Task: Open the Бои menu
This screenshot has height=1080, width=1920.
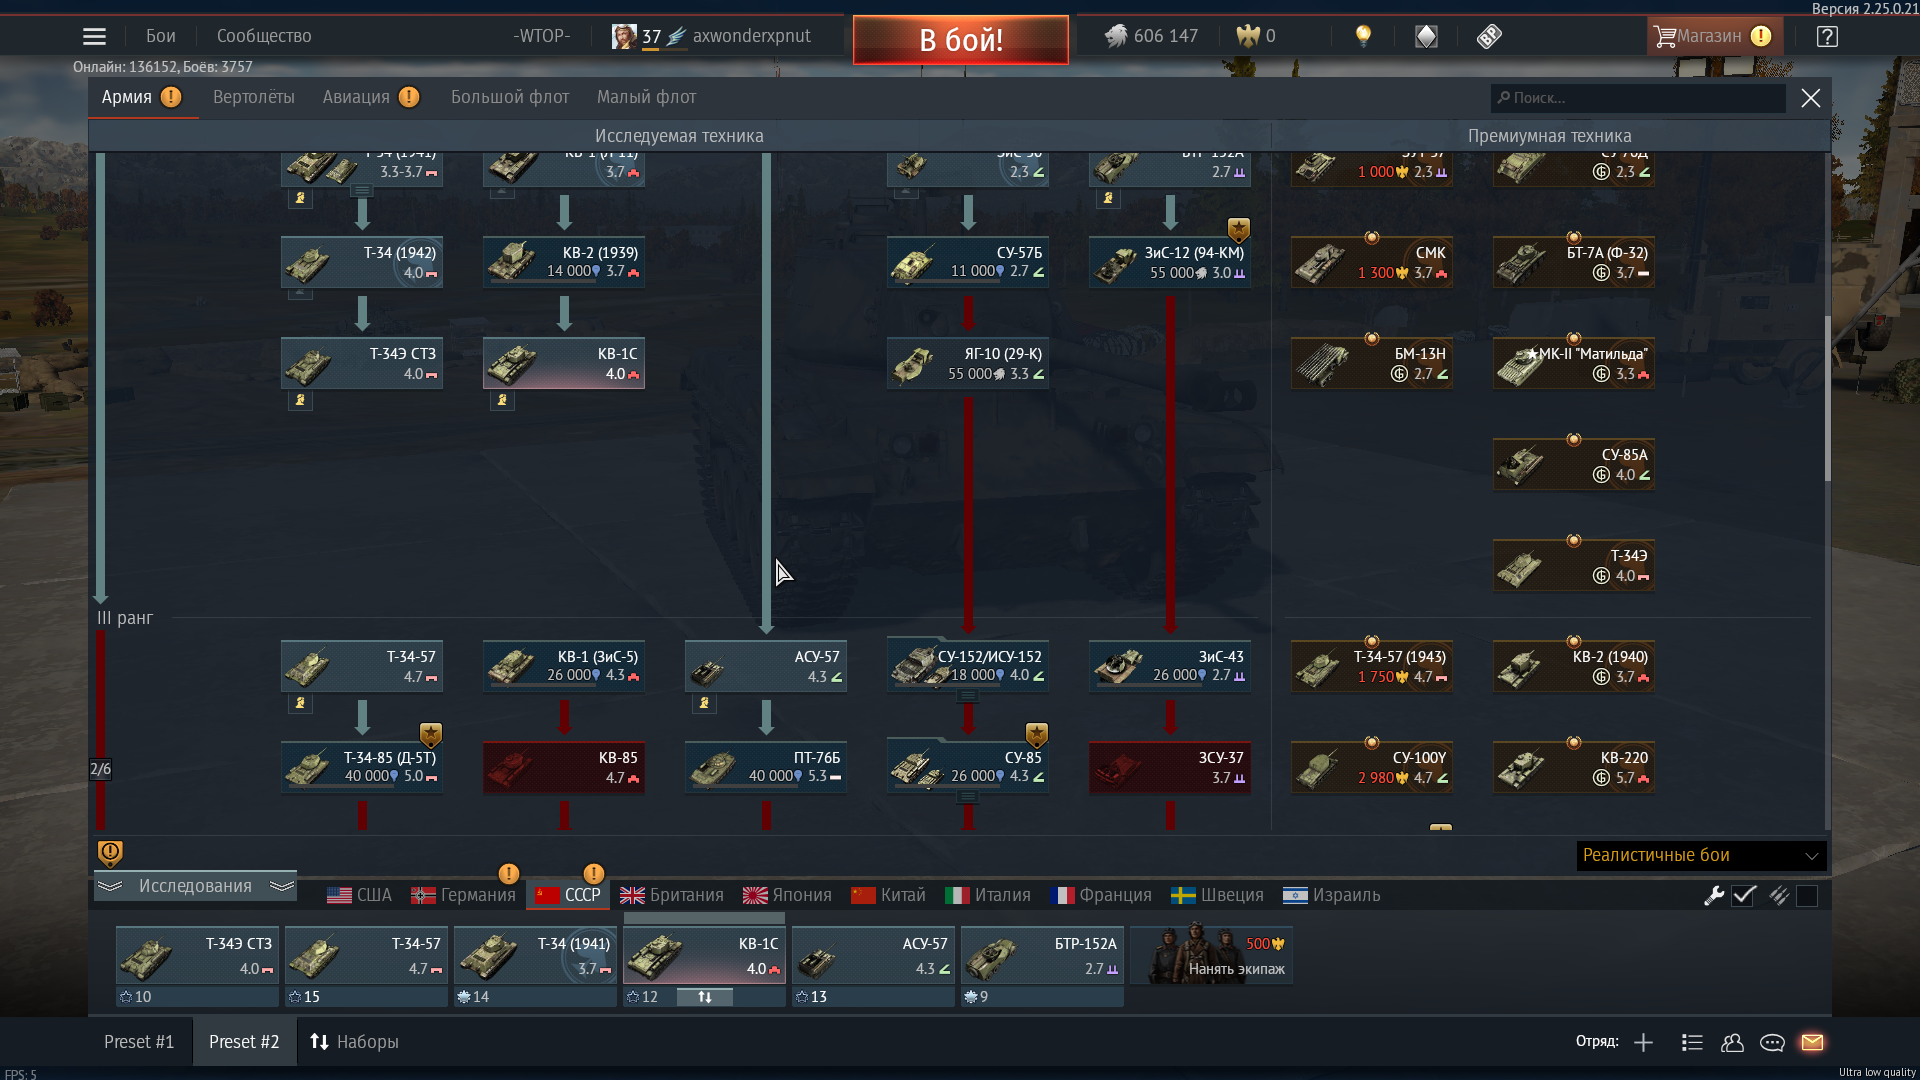Action: pos(161,36)
